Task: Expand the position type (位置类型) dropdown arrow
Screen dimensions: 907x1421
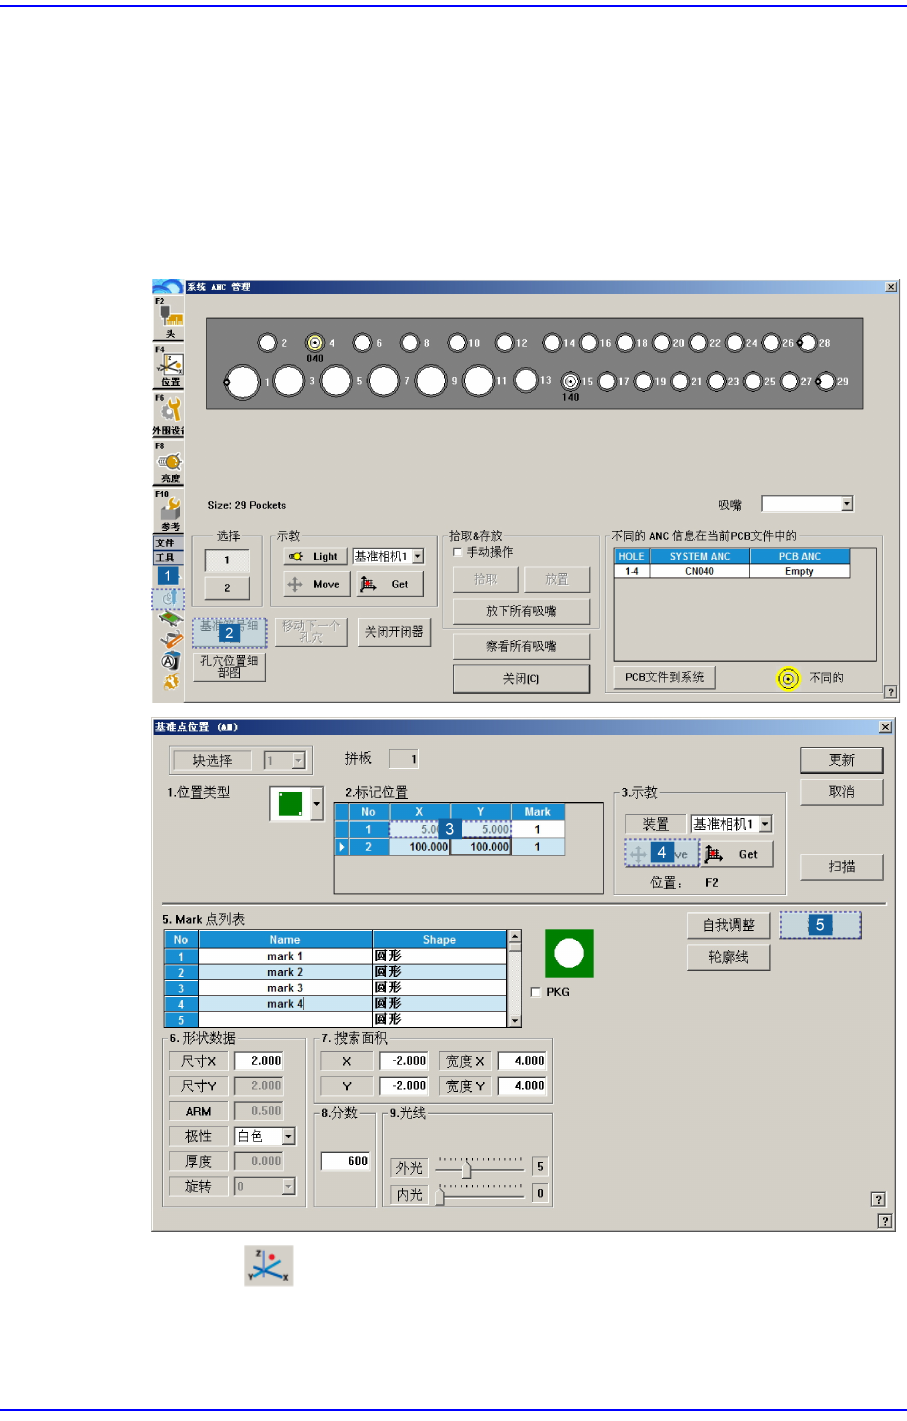Action: 318,803
